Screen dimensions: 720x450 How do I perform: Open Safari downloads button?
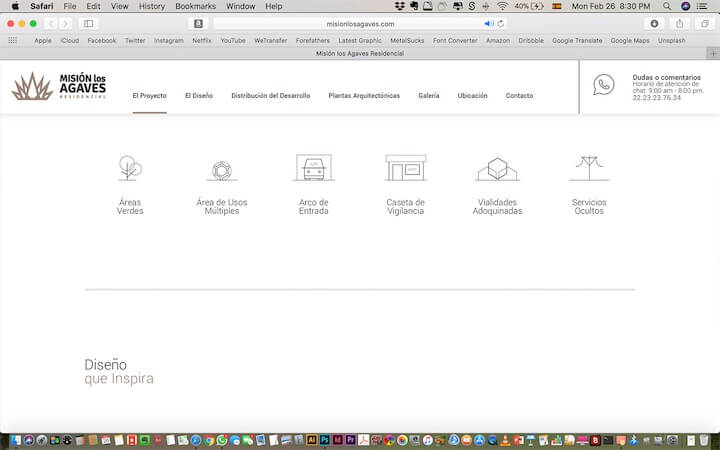655,23
